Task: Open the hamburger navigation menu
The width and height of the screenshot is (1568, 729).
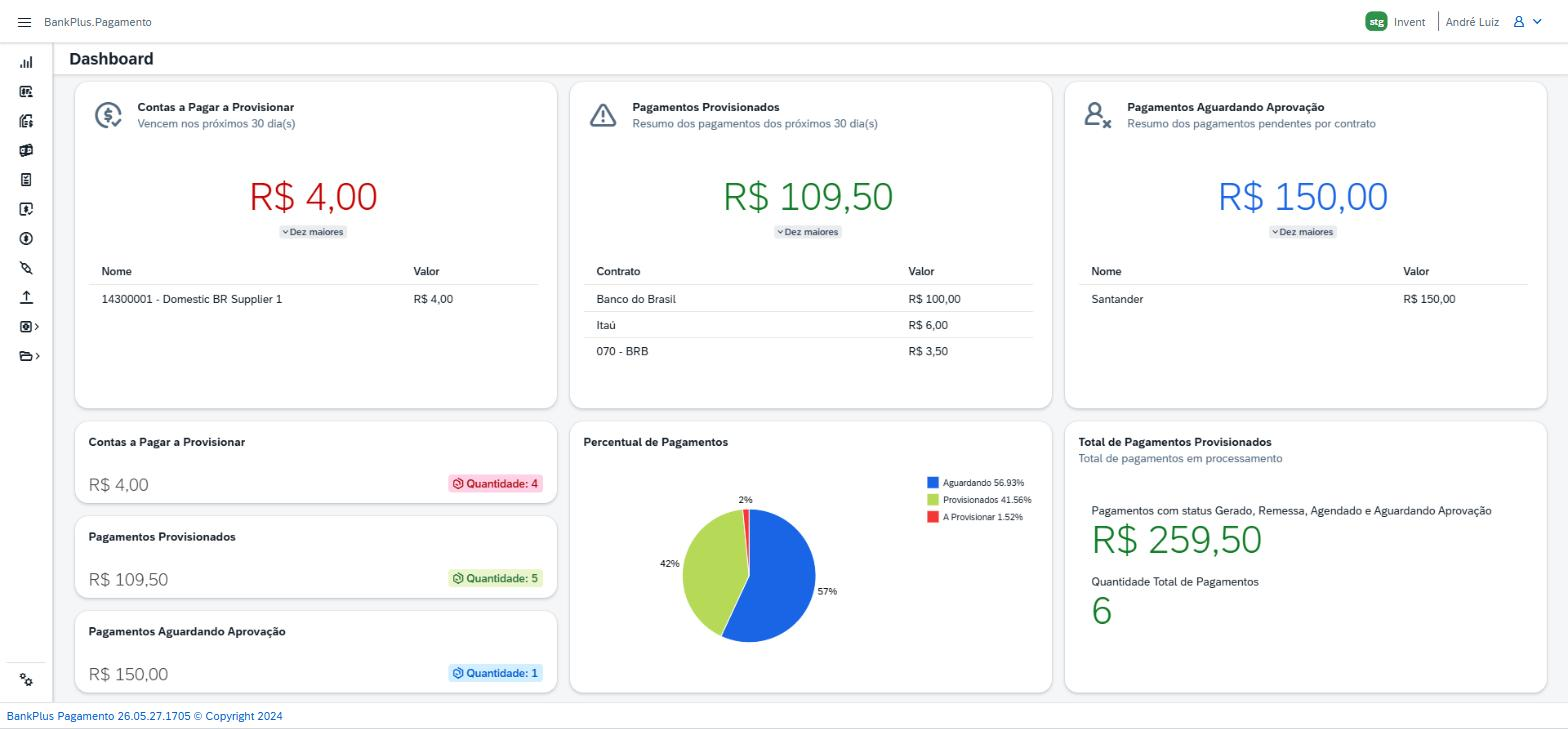Action: (24, 22)
